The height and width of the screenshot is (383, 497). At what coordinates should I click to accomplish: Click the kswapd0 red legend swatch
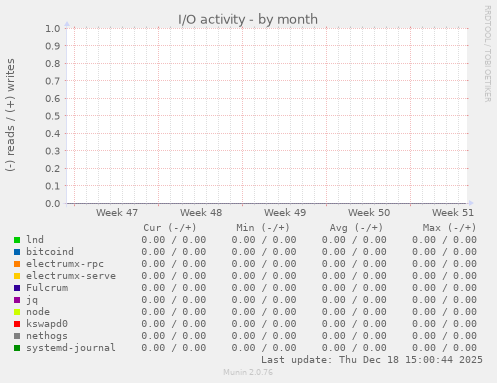[17, 324]
